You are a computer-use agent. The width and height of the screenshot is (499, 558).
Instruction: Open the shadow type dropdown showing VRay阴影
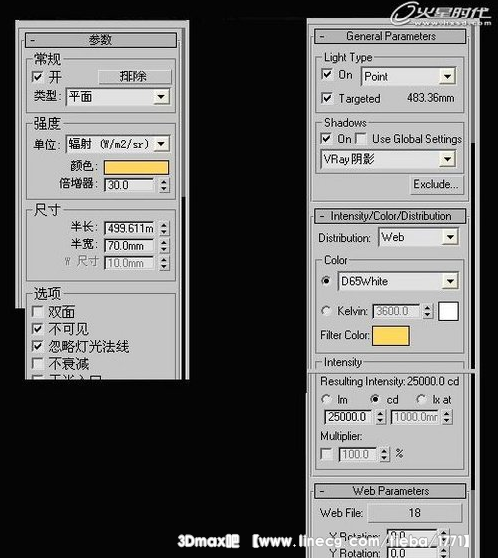click(x=388, y=159)
